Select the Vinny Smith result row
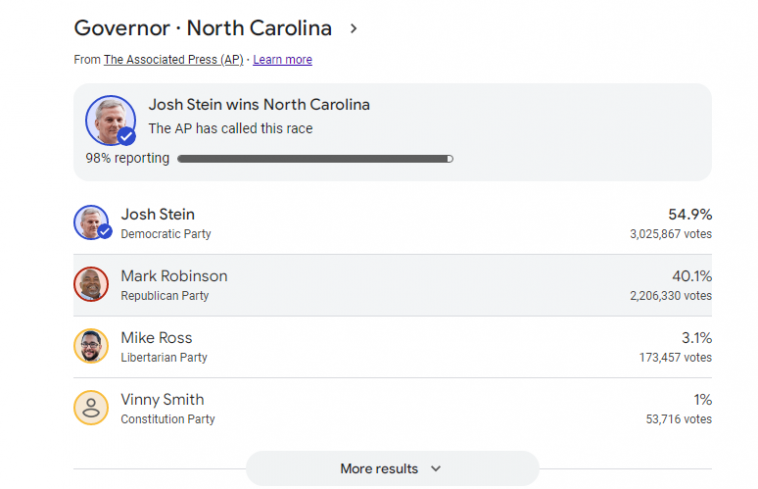Screen dimensions: 758x489 [392, 408]
